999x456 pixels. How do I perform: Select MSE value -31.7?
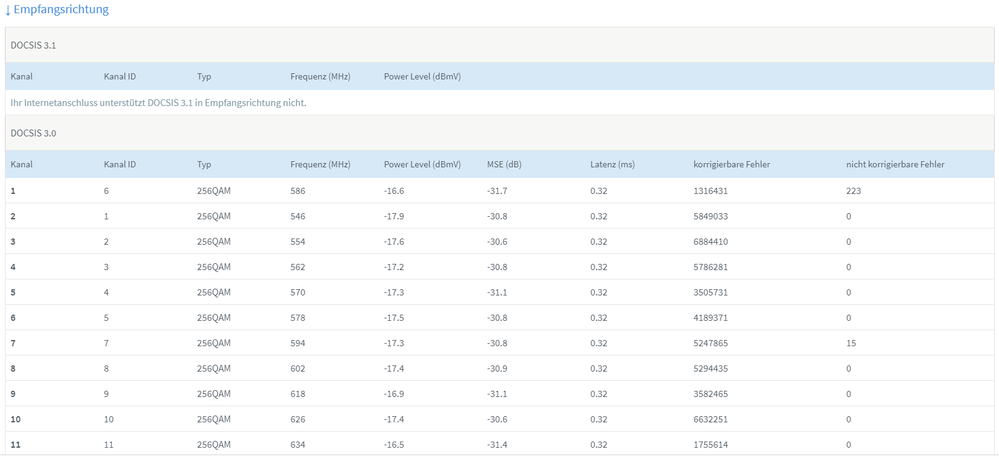pos(498,190)
